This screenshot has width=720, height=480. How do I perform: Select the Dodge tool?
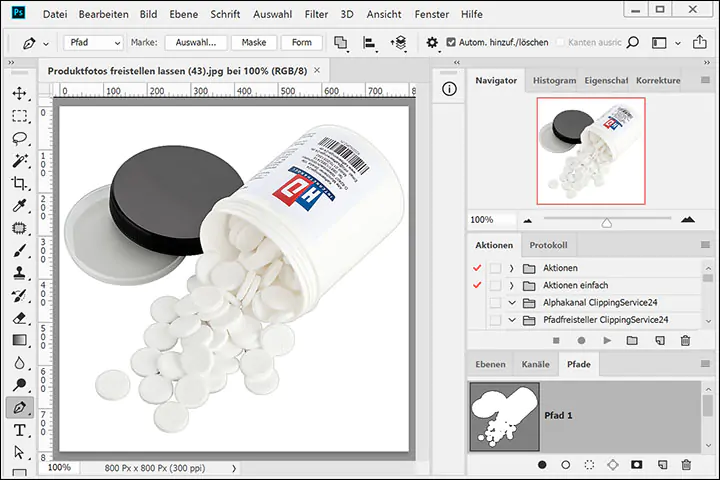click(x=19, y=384)
